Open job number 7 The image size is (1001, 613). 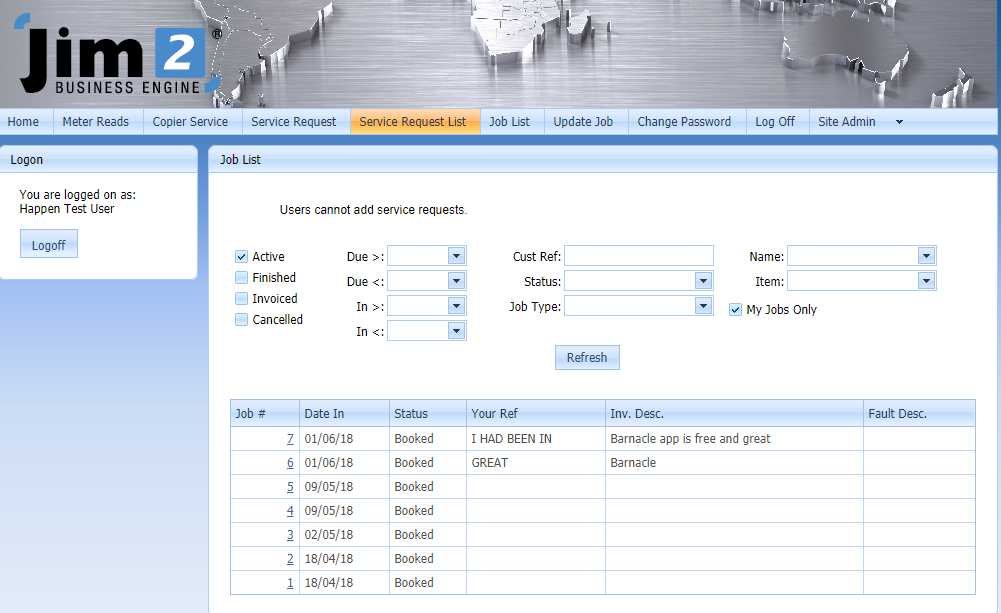pos(290,438)
